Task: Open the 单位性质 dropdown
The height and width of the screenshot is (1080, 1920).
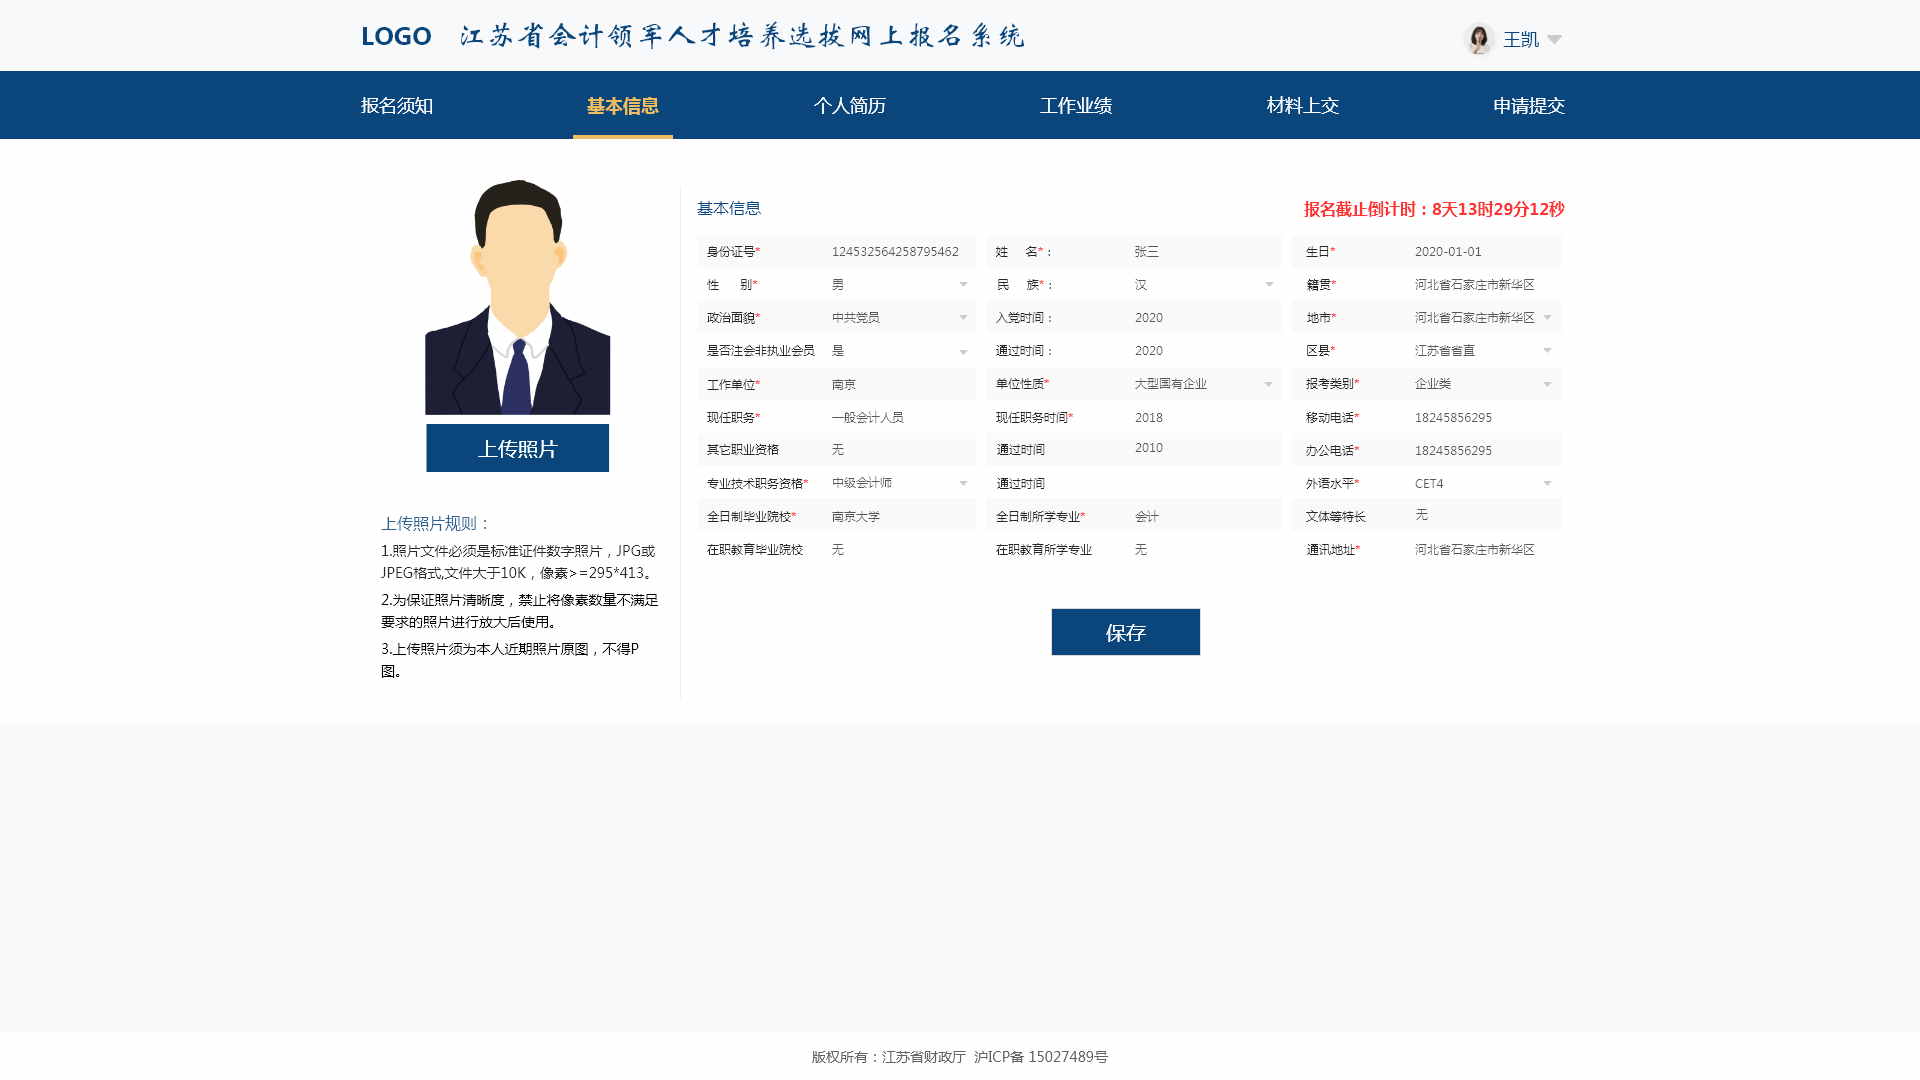Action: pos(1268,384)
